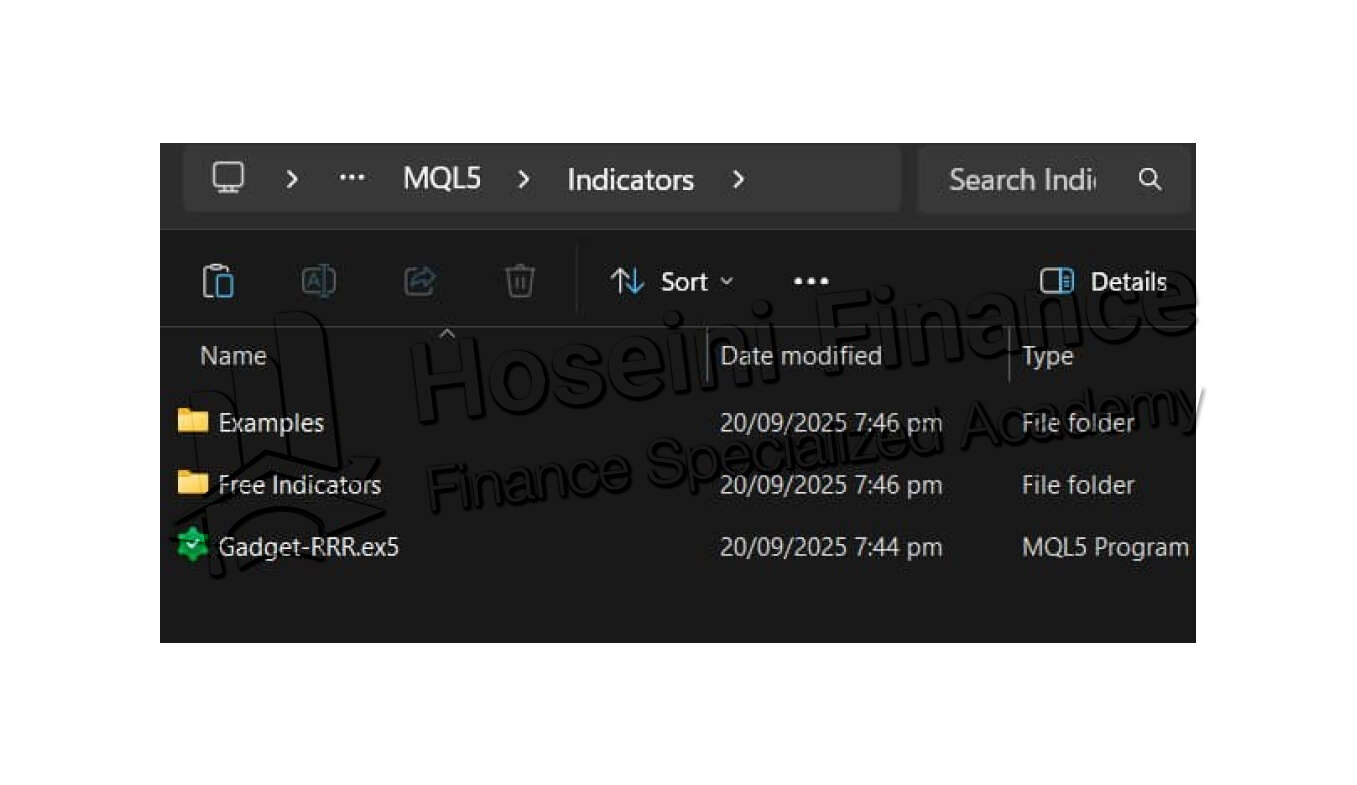Sort by Name column header
This screenshot has width=1357, height=785.
point(233,356)
